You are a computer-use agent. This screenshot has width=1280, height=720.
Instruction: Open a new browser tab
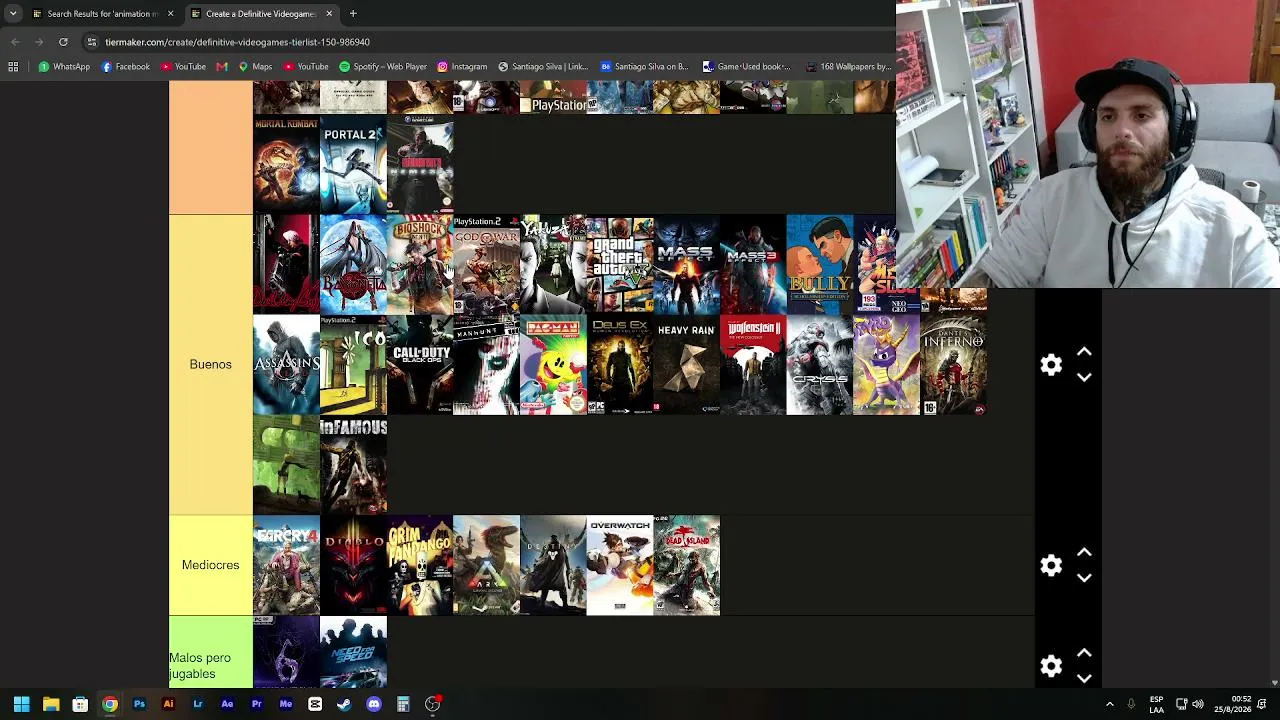(x=353, y=14)
